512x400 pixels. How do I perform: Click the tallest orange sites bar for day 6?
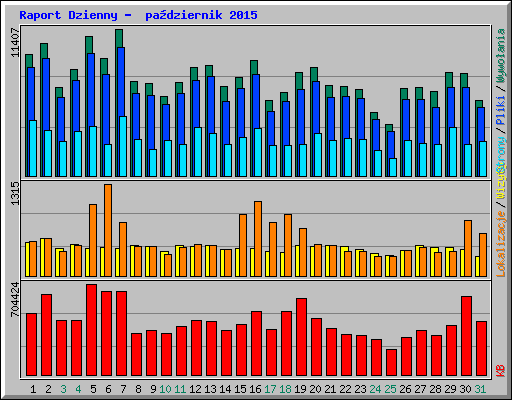108,230
